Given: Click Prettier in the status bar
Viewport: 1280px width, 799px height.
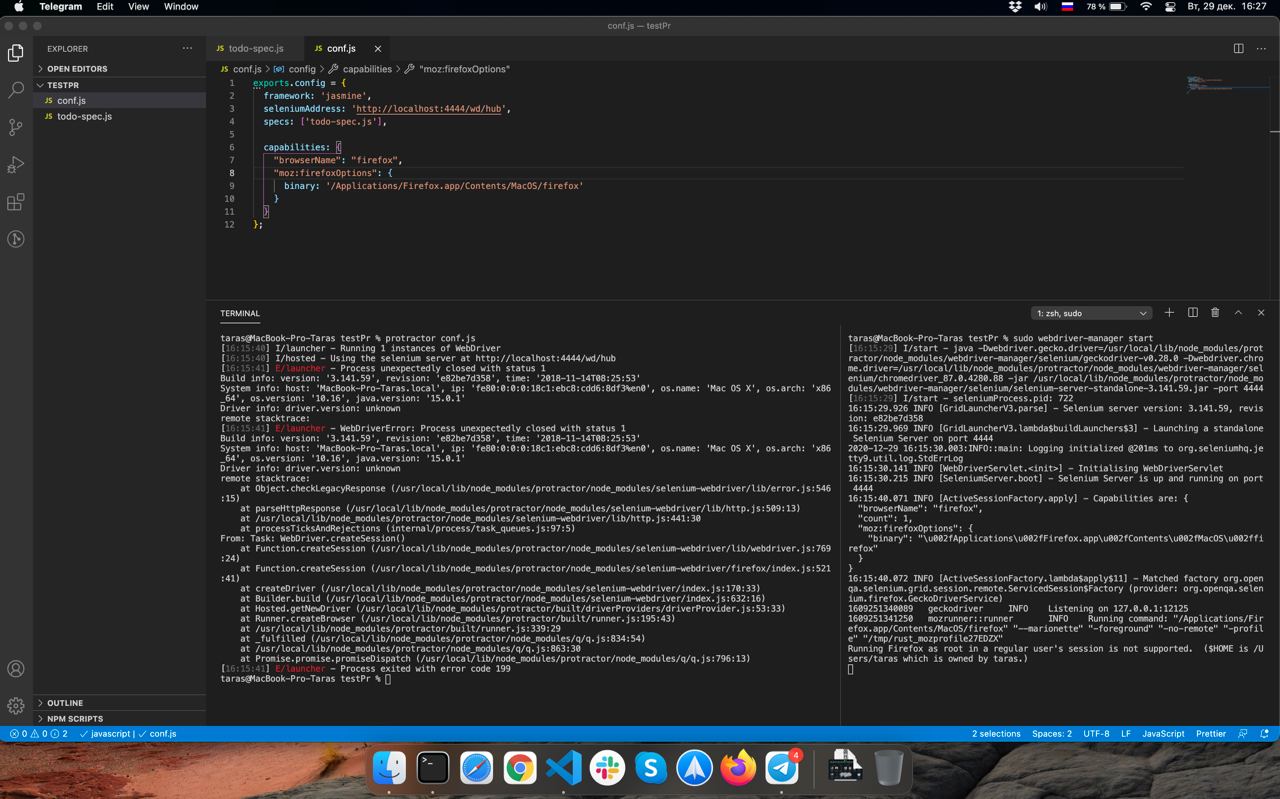Looking at the screenshot, I should tap(1211, 734).
